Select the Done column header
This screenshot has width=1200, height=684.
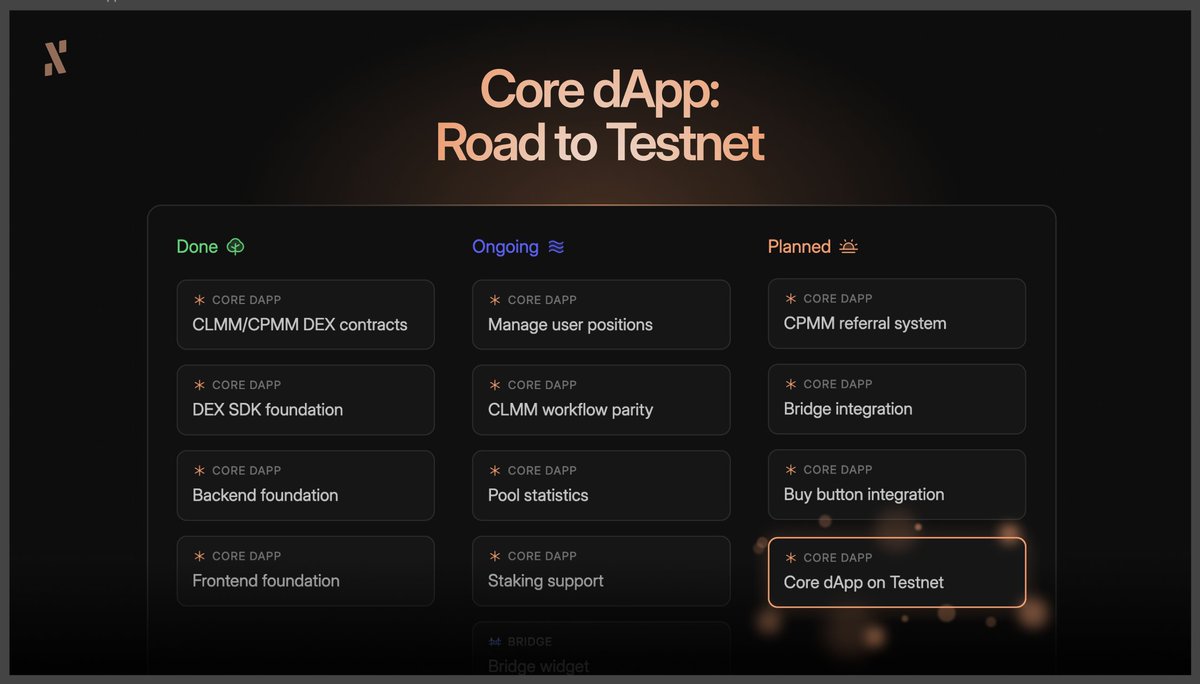coord(196,246)
